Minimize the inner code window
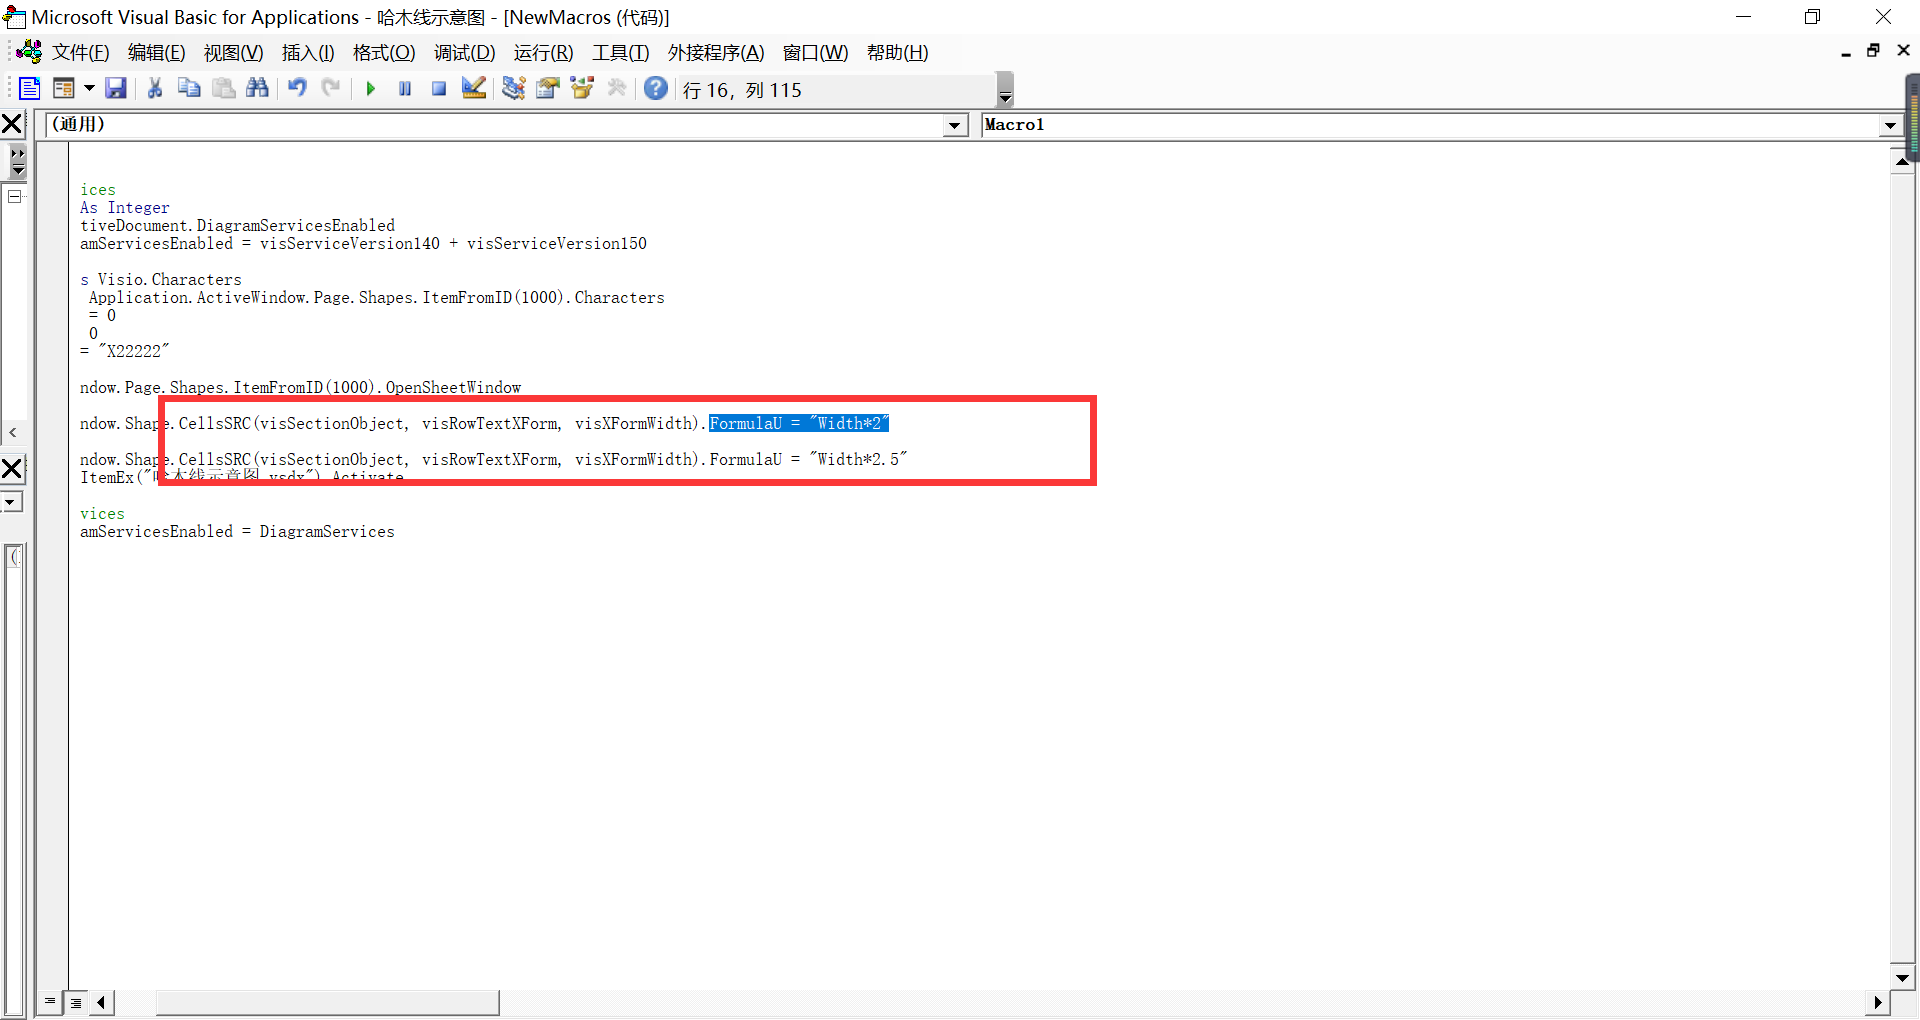Image resolution: width=1920 pixels, height=1020 pixels. click(1846, 52)
